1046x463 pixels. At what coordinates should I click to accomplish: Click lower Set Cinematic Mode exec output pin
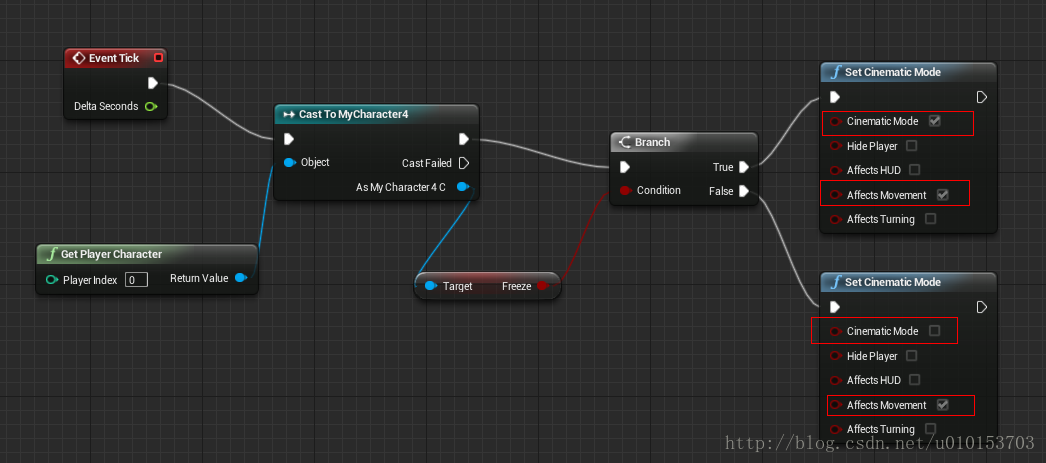[981, 307]
